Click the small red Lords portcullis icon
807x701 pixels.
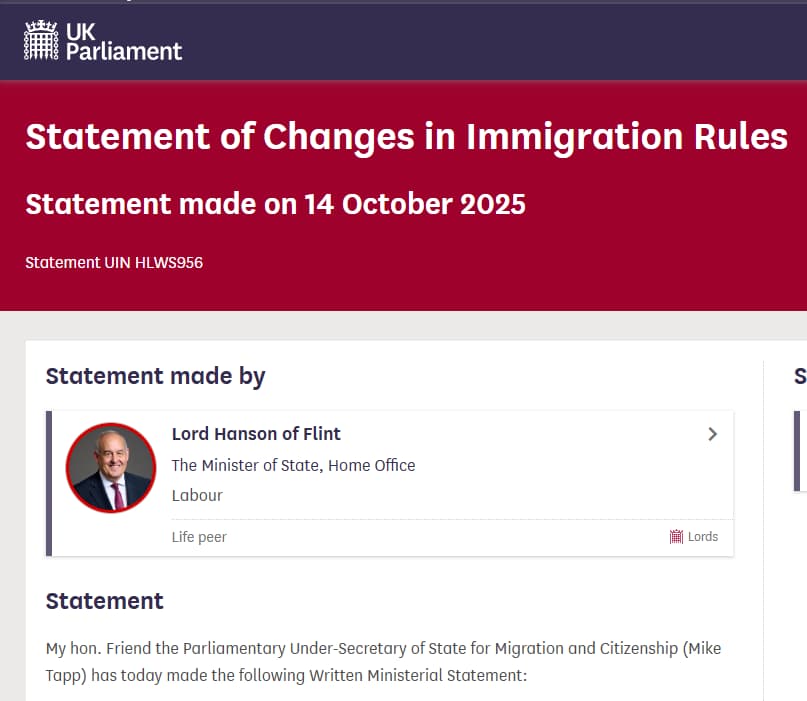(676, 537)
